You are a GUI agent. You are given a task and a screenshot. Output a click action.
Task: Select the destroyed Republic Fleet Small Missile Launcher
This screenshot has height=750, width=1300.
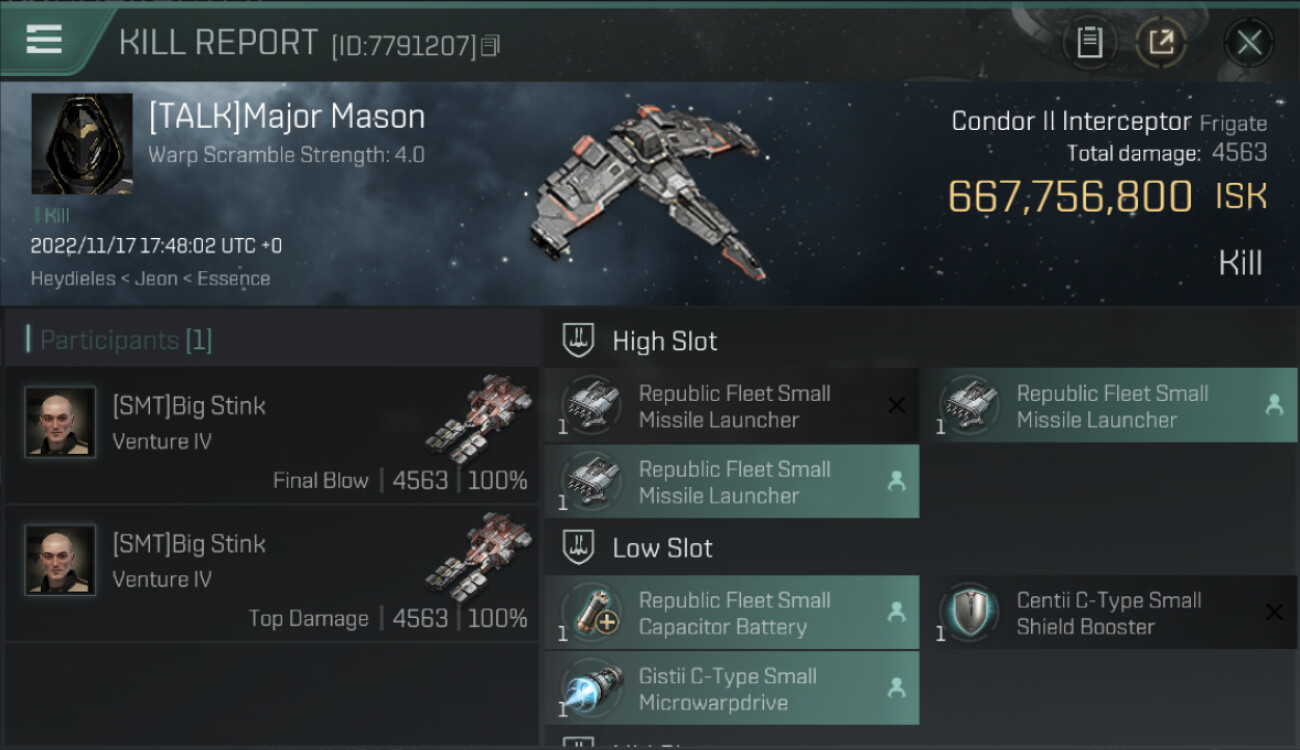tap(732, 406)
